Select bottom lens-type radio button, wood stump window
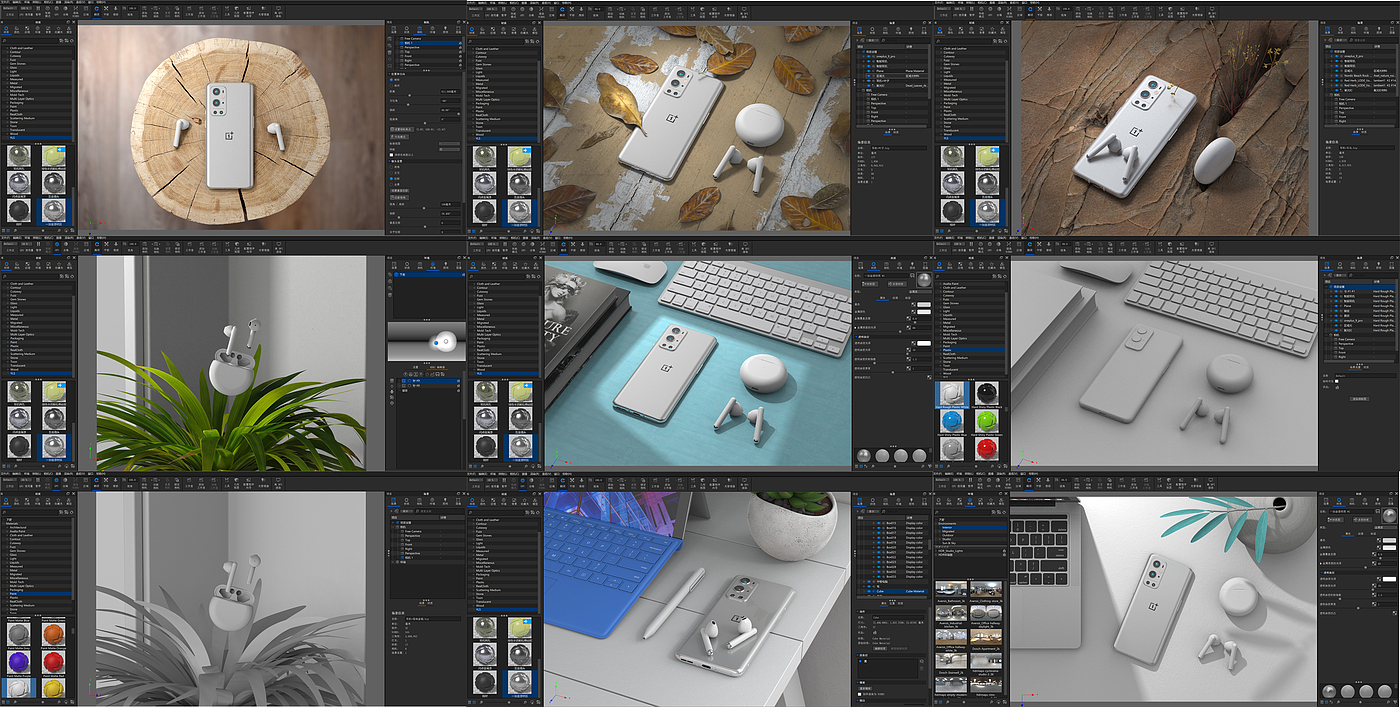1400x707 pixels. (x=391, y=185)
